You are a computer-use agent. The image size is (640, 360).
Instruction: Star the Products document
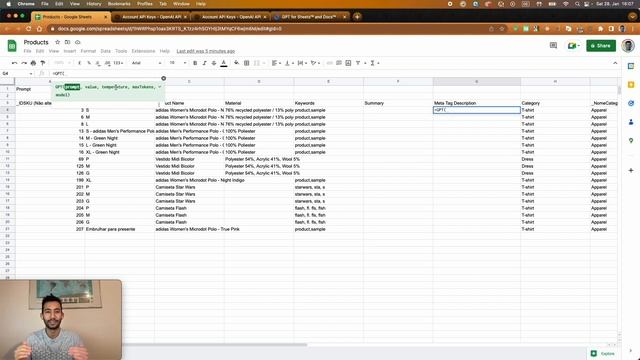click(58, 42)
